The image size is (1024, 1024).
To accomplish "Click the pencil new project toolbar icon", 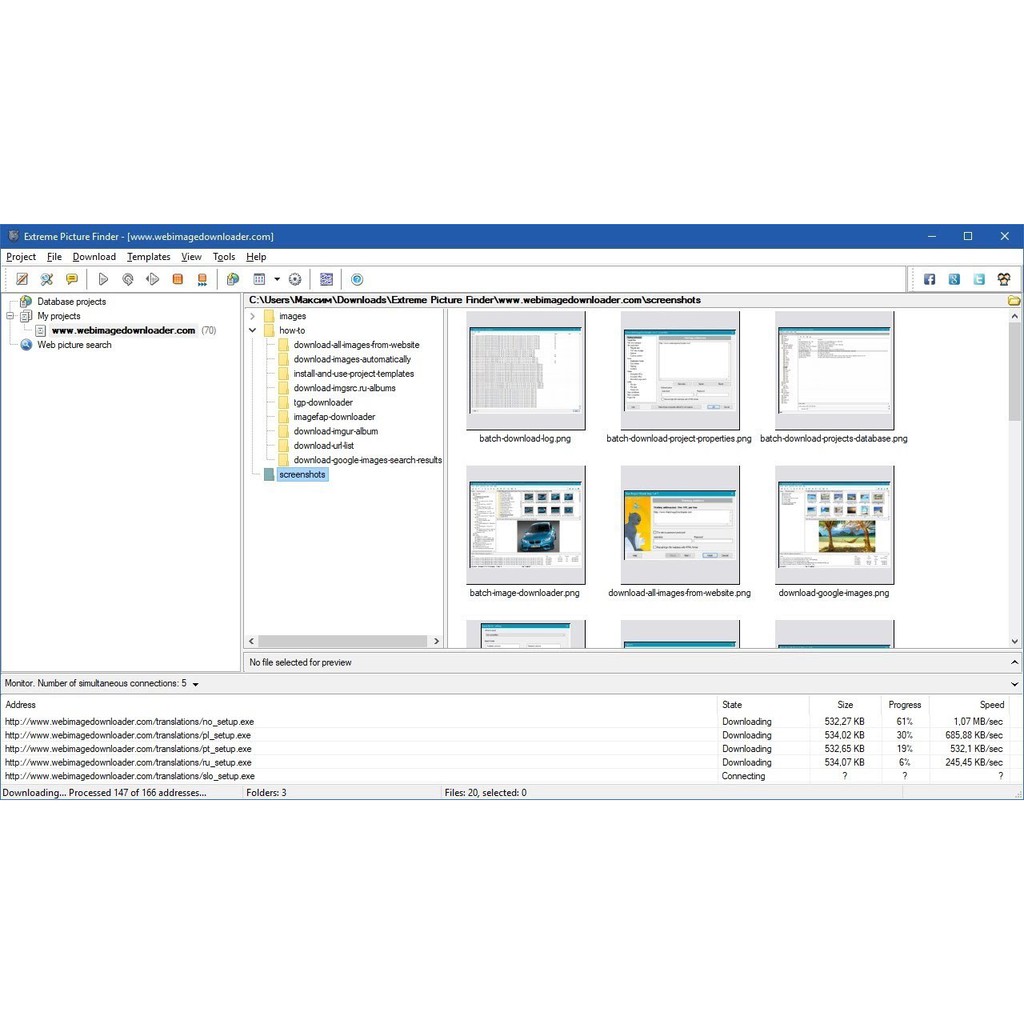I will 22,280.
